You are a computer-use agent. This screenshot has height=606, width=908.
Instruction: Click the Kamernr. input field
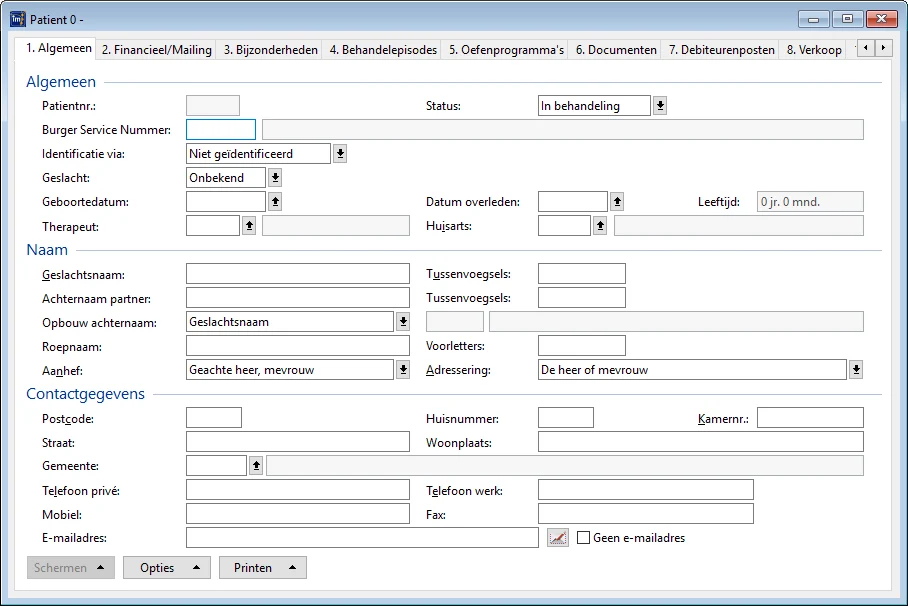click(810, 418)
